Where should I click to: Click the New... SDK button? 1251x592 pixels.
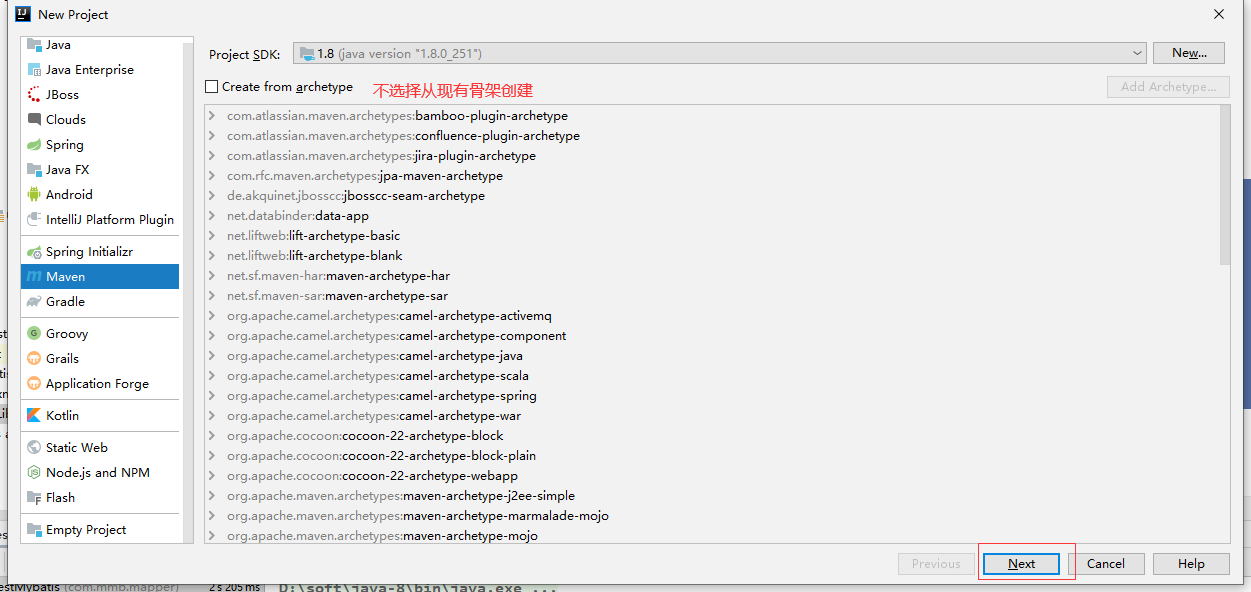(1189, 53)
